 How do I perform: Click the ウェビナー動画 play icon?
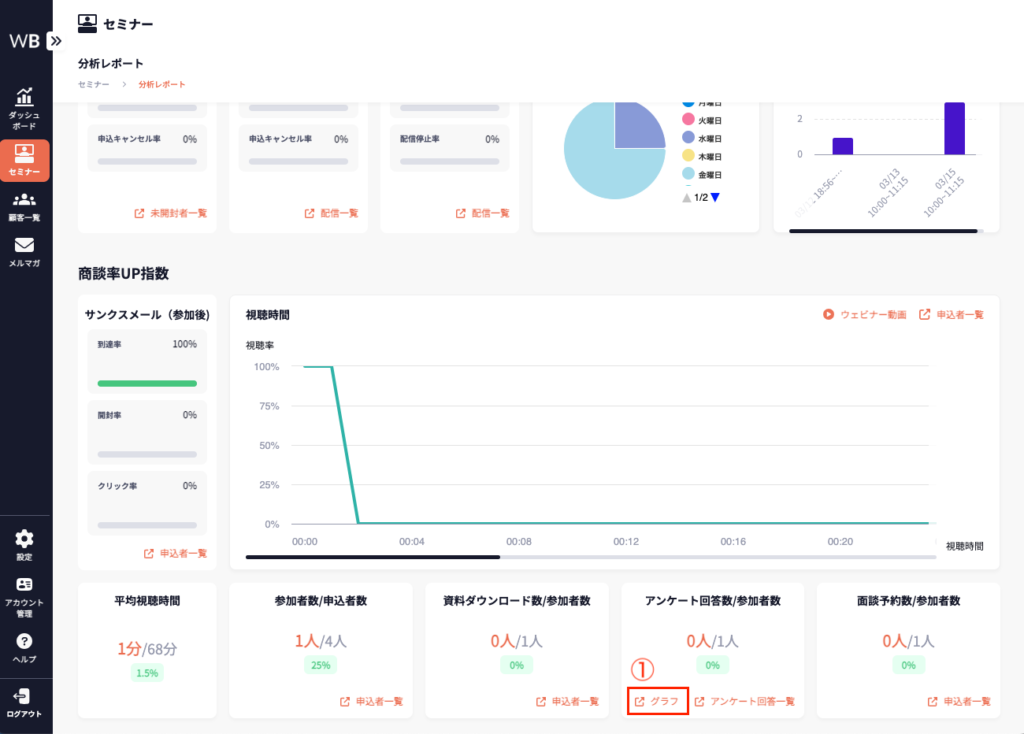[x=829, y=314]
